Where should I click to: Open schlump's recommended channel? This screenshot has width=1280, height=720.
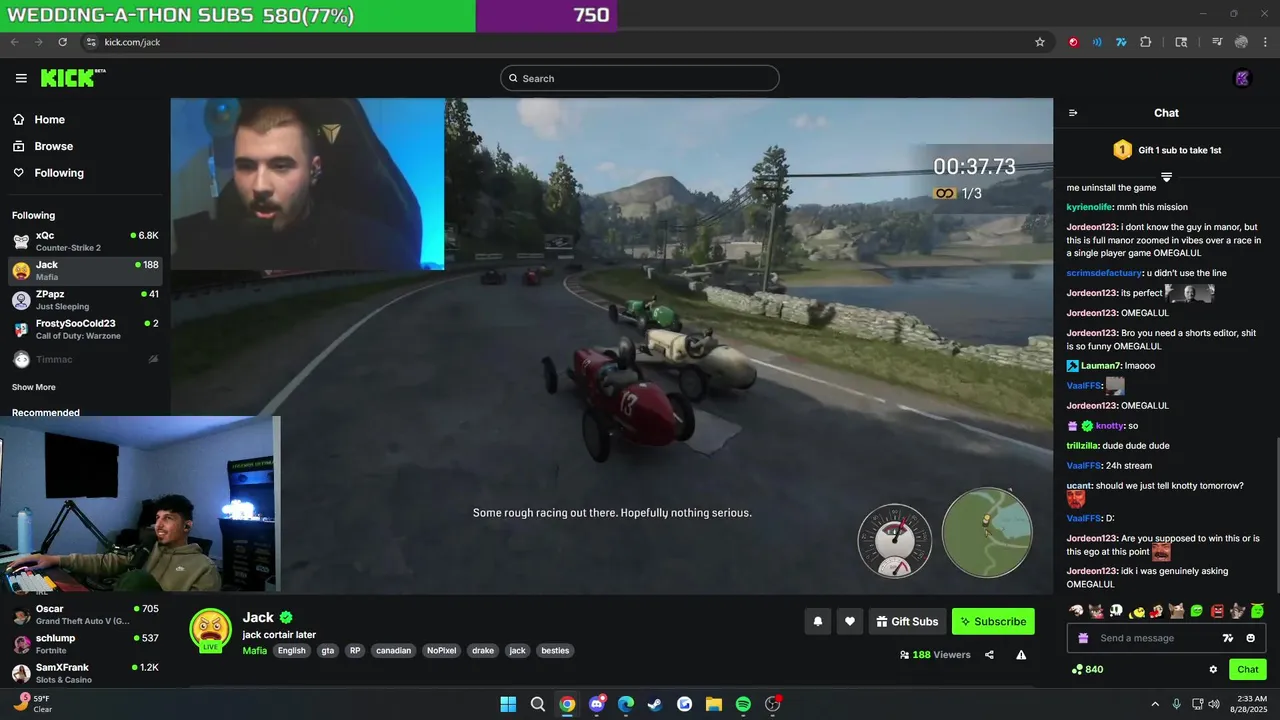[x=85, y=643]
